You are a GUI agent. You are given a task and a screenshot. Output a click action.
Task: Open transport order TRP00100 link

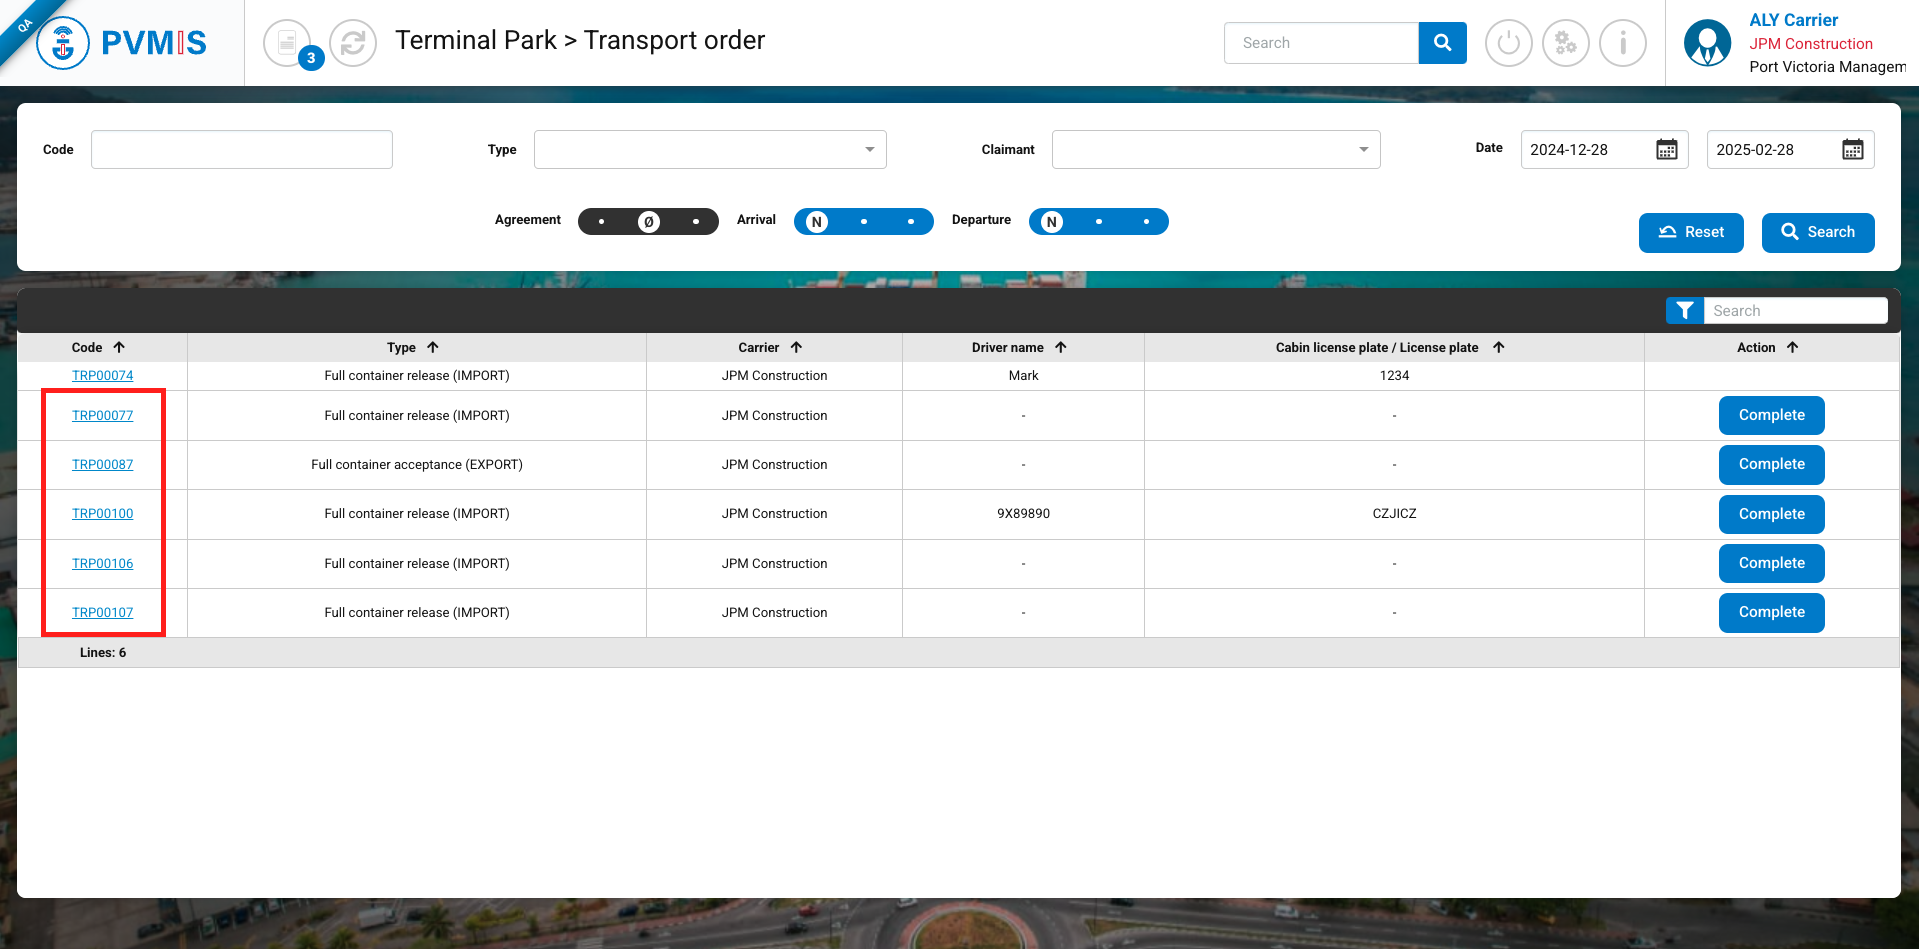click(102, 514)
